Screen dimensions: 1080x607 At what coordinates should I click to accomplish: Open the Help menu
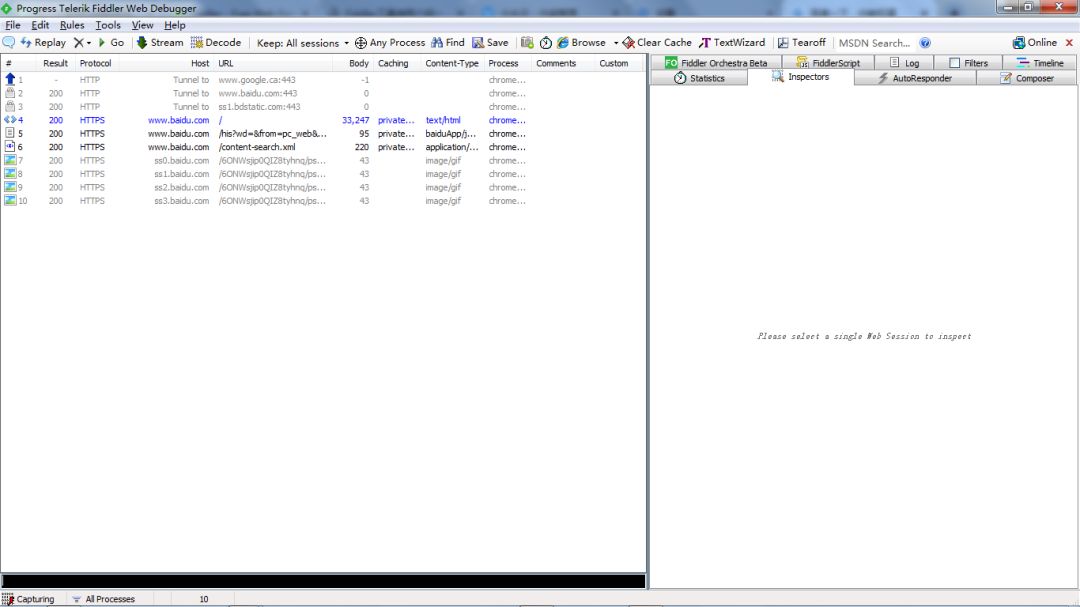[174, 25]
